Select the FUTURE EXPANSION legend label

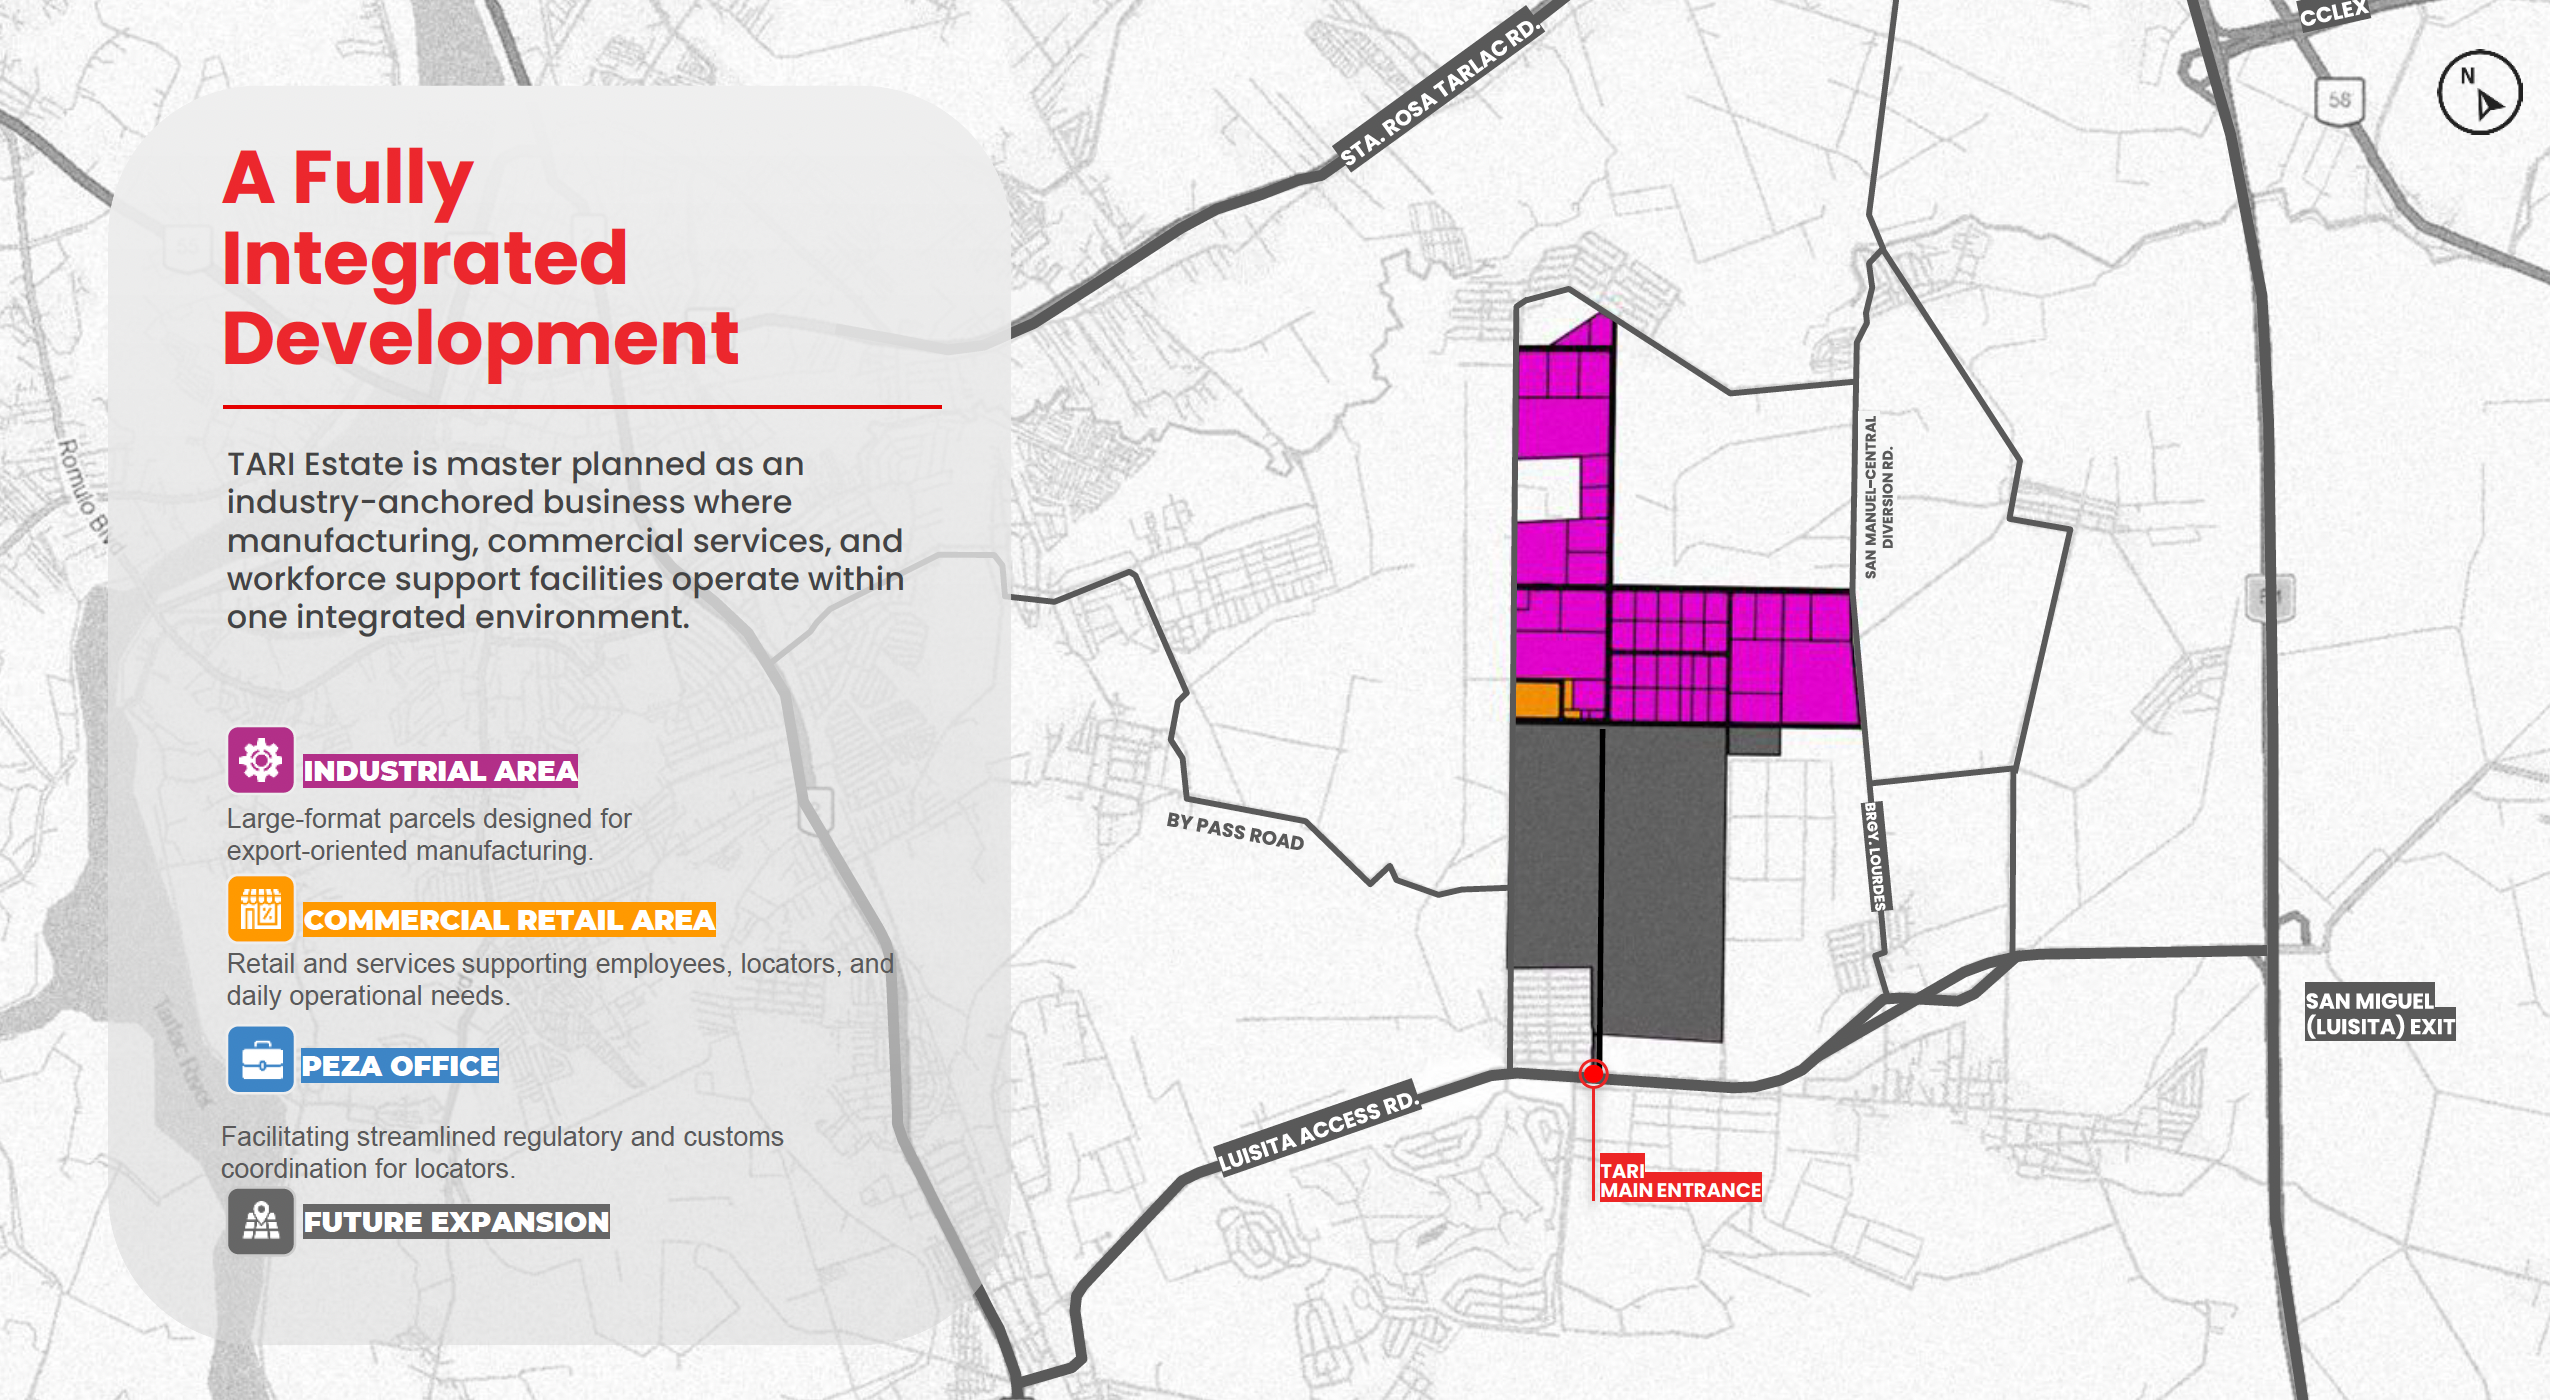(x=456, y=1221)
